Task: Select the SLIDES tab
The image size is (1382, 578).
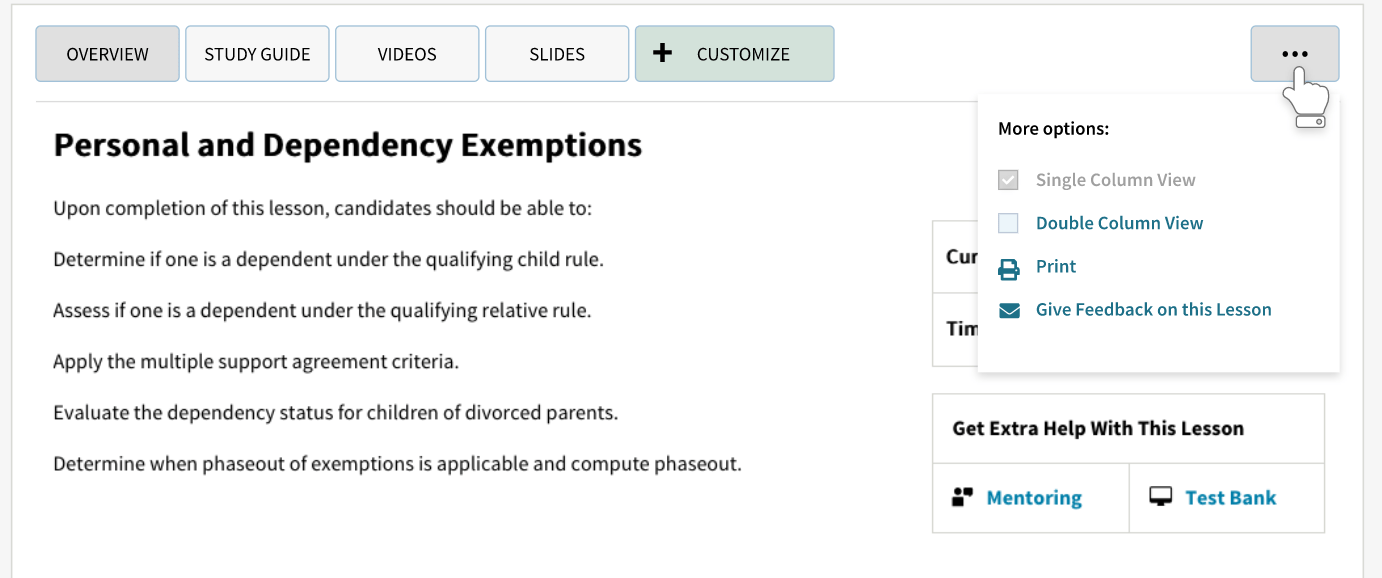Action: coord(556,53)
